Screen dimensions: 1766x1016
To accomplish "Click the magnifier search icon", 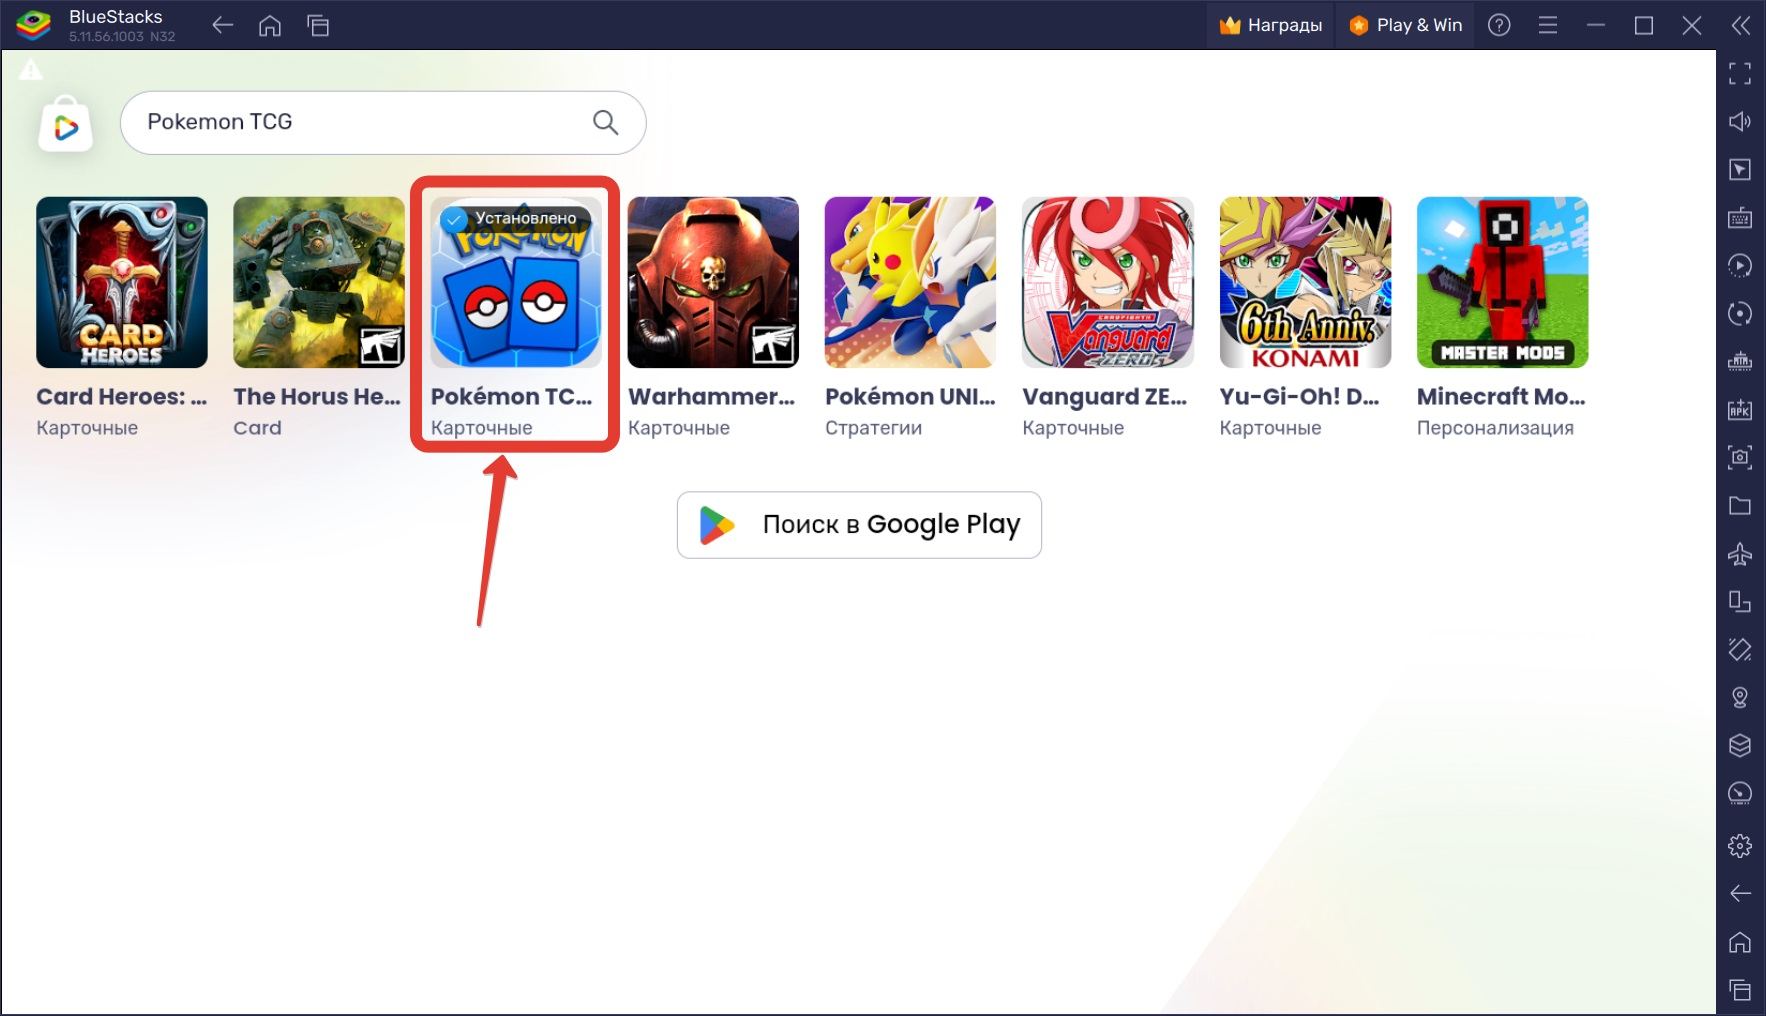I will (x=605, y=122).
